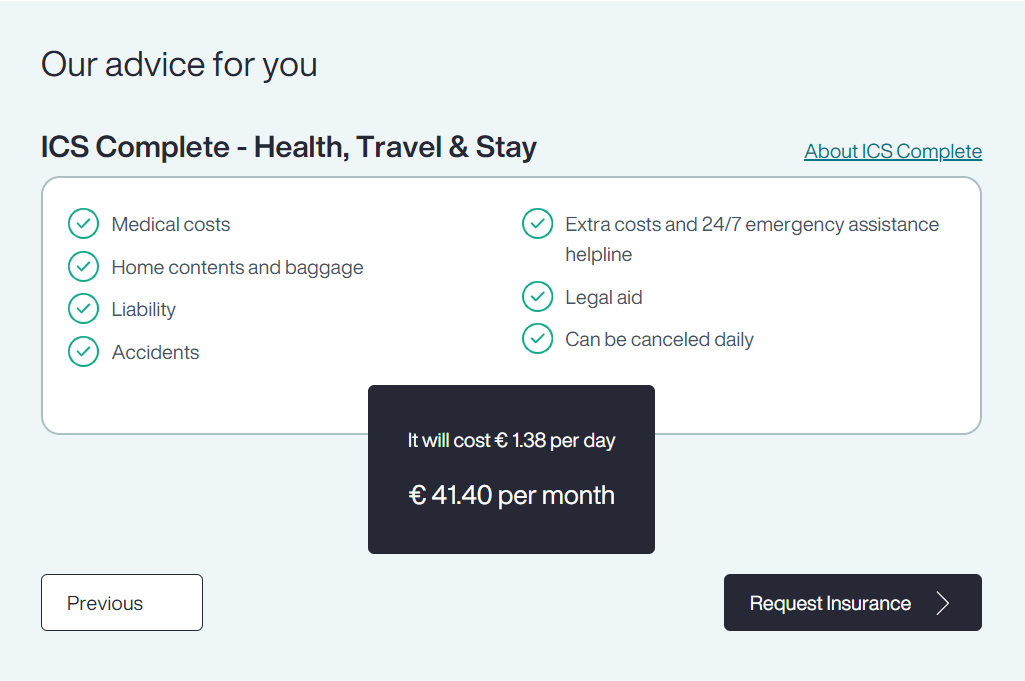Click the Accidents coverage text

155,352
